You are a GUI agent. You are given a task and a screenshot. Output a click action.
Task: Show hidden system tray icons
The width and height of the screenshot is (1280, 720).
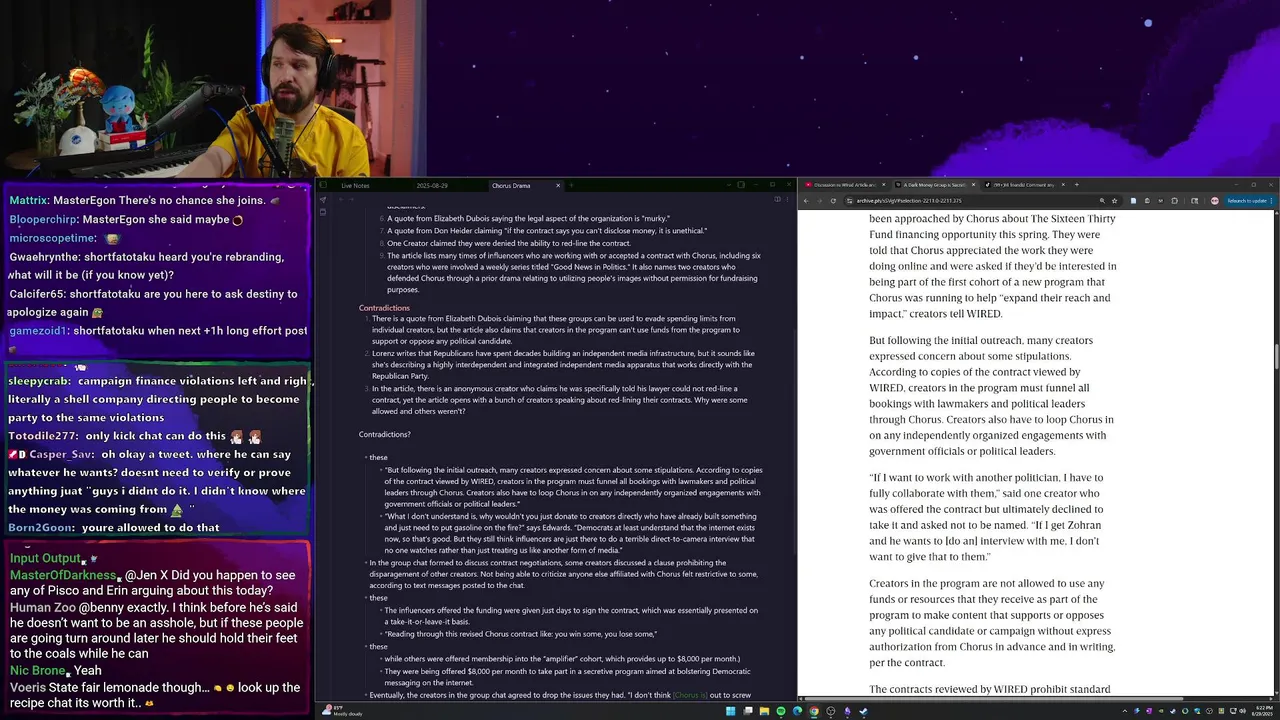(1124, 711)
